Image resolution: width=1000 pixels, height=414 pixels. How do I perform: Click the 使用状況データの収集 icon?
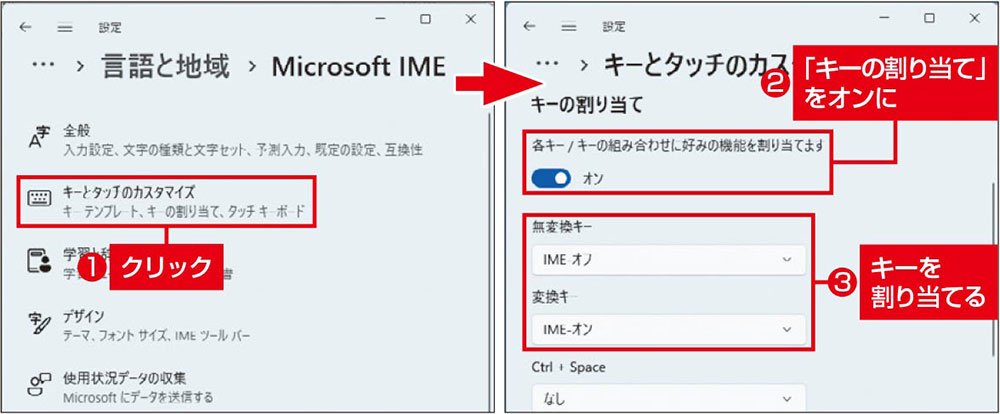[x=39, y=386]
